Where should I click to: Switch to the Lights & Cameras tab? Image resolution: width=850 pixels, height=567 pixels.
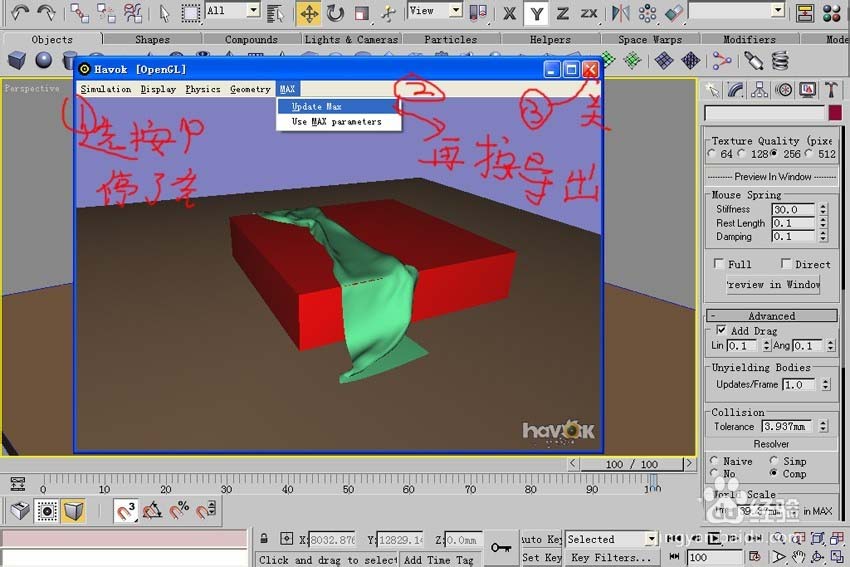tap(351, 40)
